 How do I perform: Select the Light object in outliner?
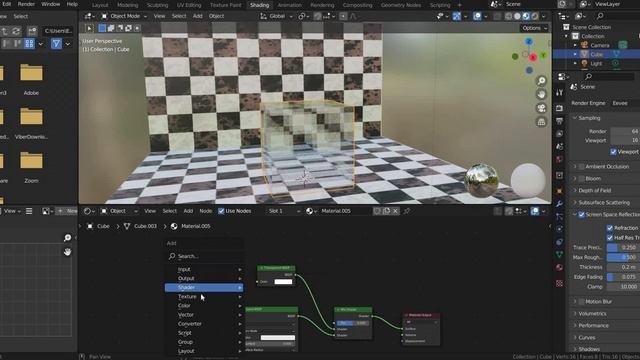click(596, 64)
